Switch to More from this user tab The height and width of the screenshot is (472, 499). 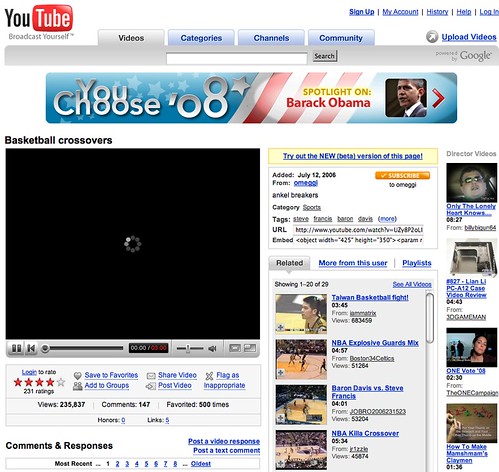[x=353, y=263]
